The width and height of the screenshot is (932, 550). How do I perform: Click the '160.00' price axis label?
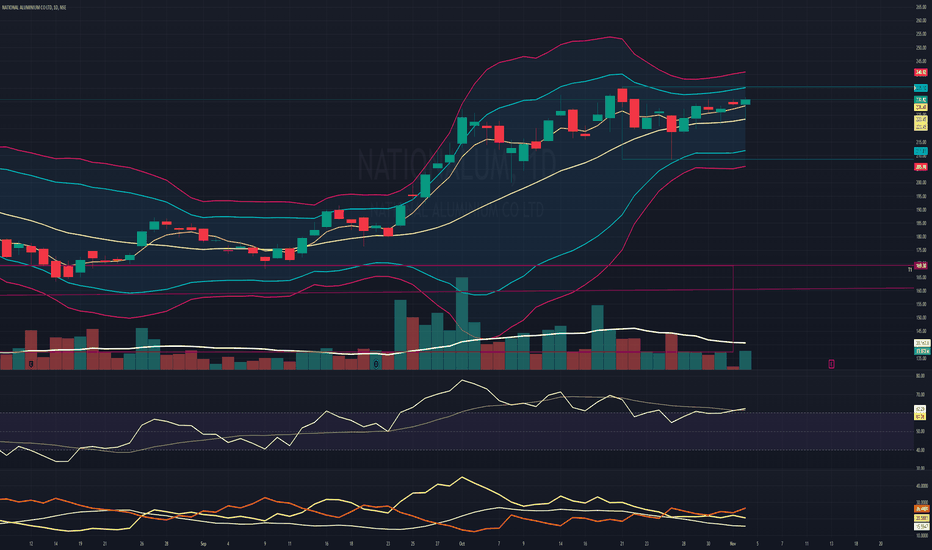921,291
